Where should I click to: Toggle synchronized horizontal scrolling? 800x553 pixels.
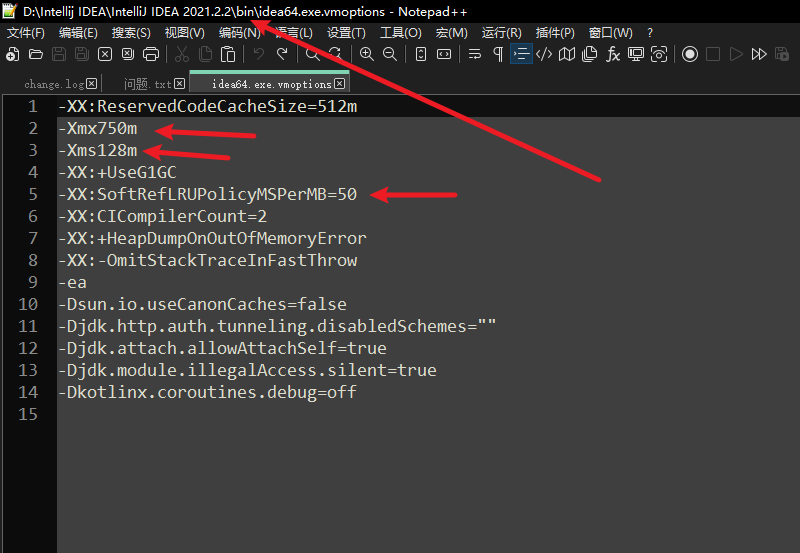pyautogui.click(x=444, y=54)
